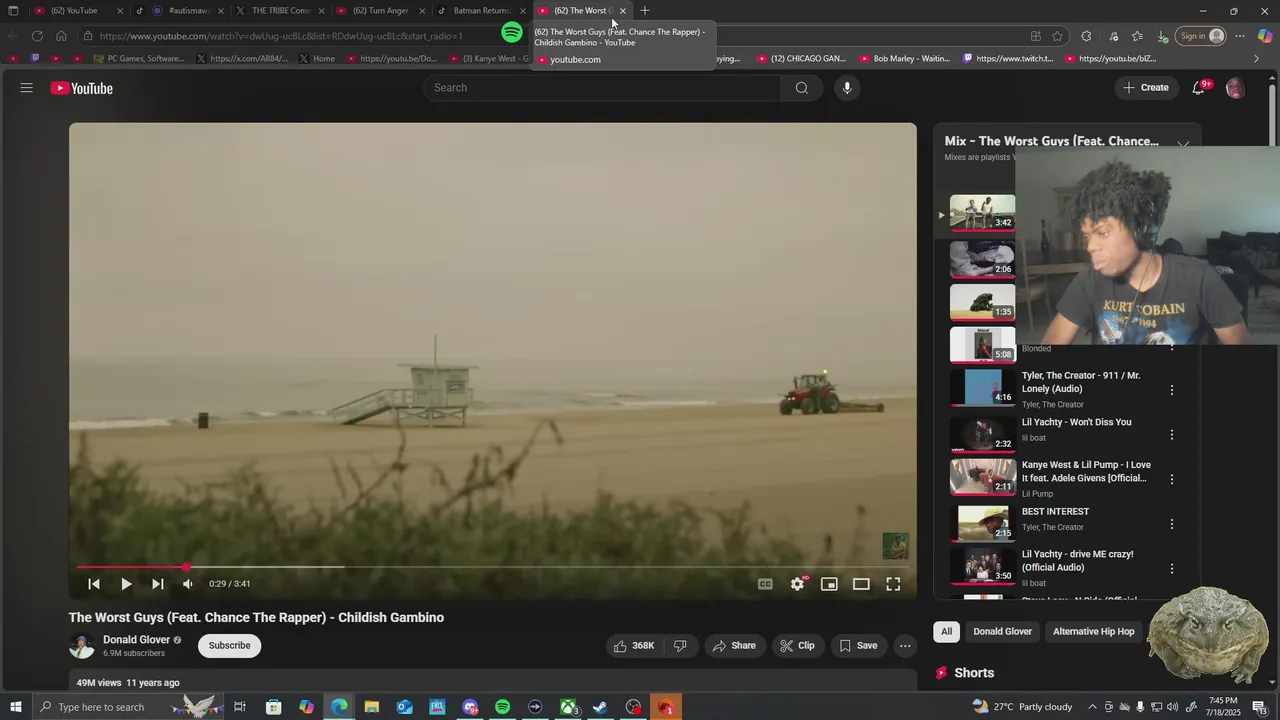Image resolution: width=1280 pixels, height=720 pixels.
Task: Go to the YouTube home logo
Action: (x=82, y=88)
